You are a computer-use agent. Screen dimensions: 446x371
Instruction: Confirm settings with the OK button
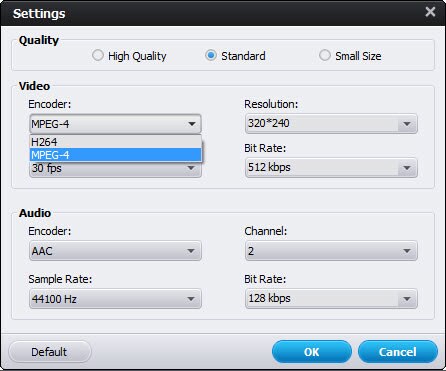pyautogui.click(x=312, y=352)
